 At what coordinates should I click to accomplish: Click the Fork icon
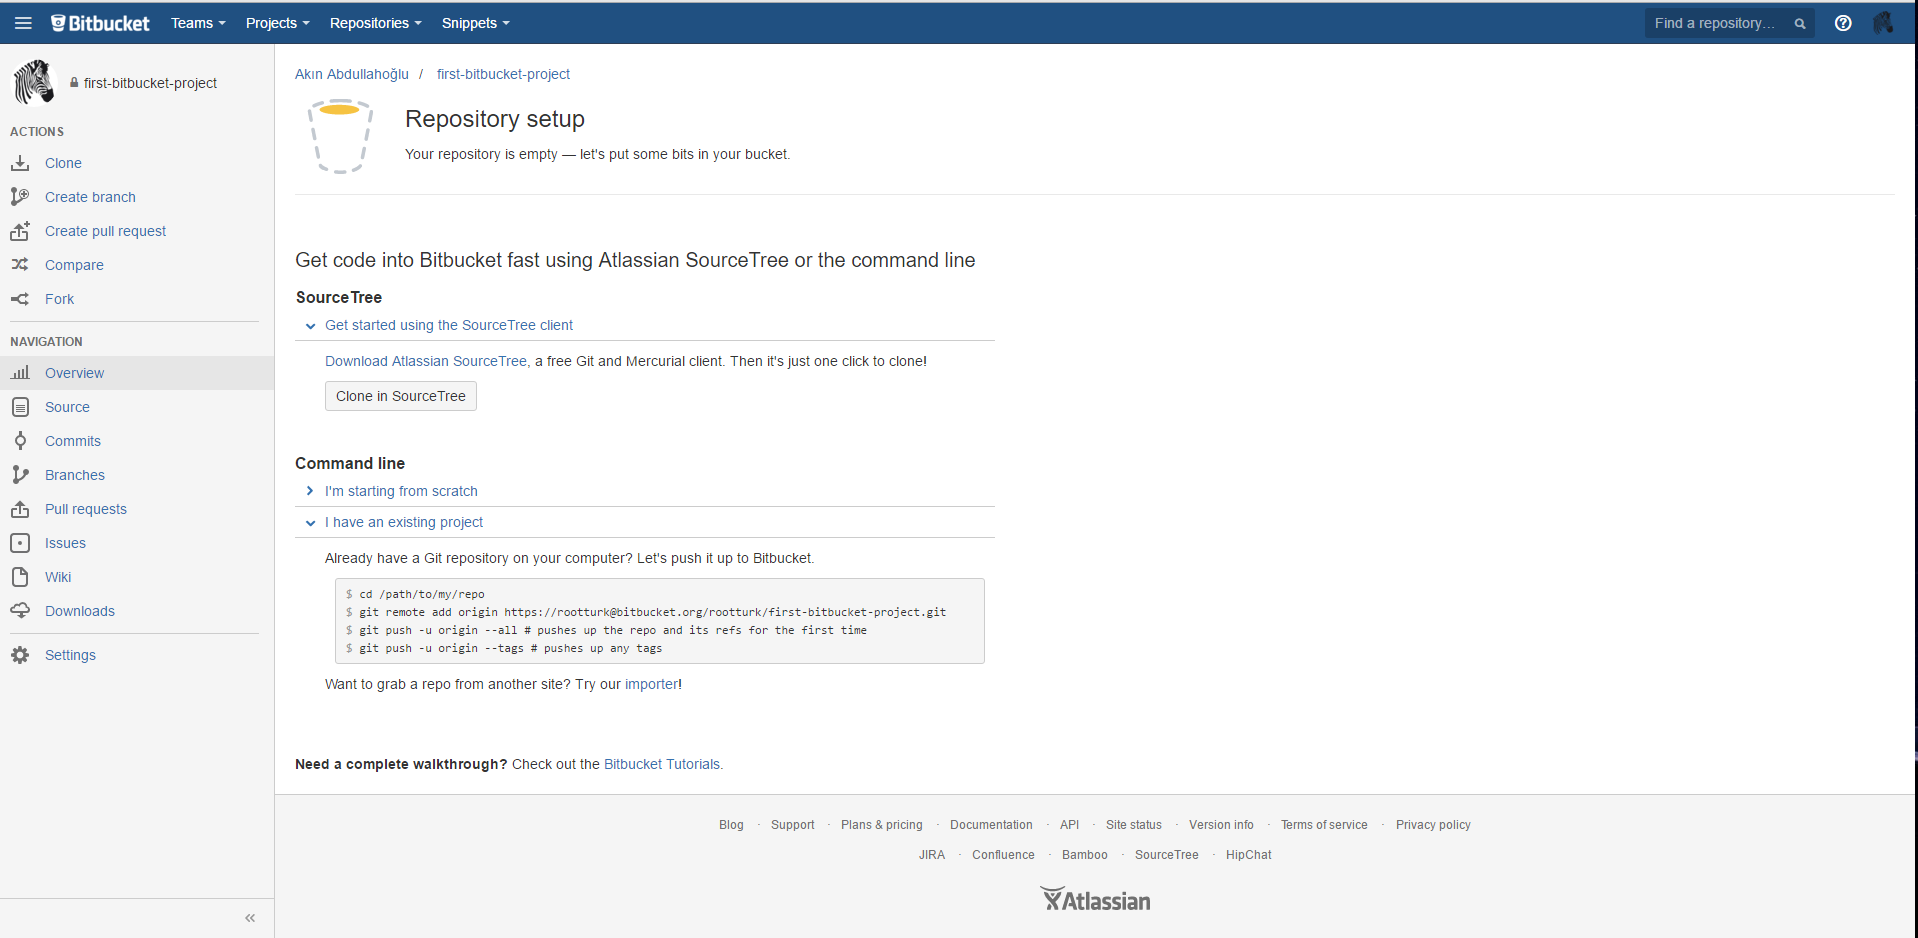(x=20, y=299)
